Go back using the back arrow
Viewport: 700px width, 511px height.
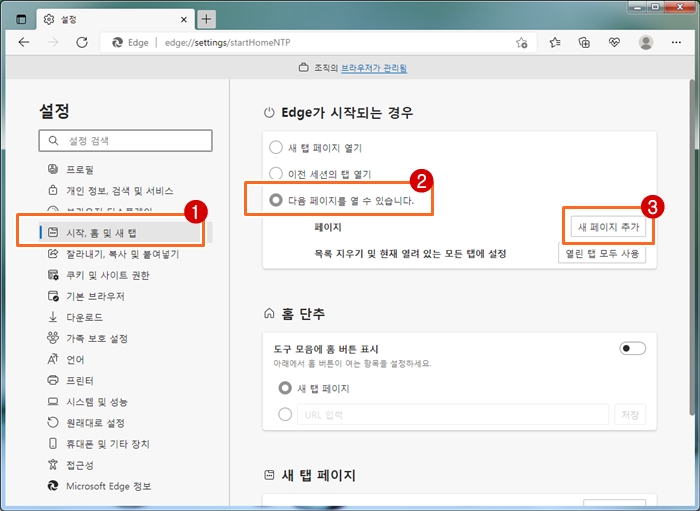[24, 42]
